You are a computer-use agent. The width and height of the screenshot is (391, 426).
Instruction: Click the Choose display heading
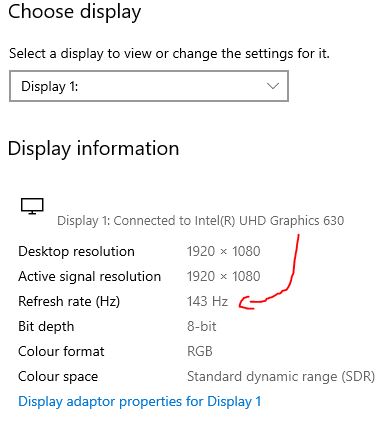[x=74, y=12]
